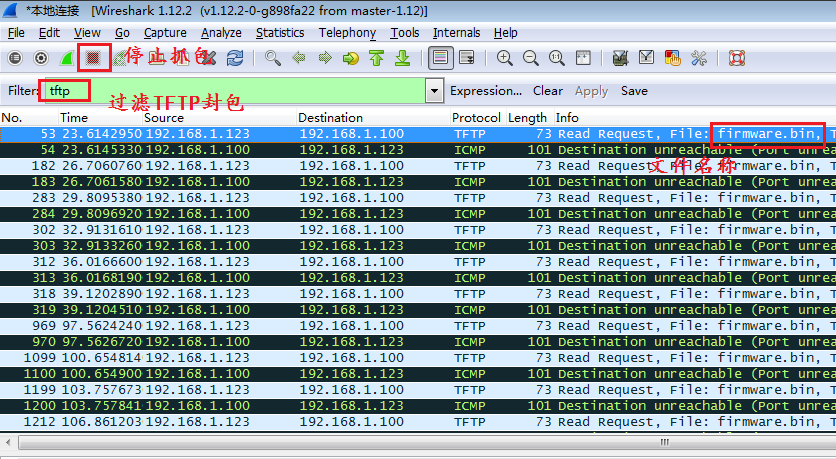Zoom in on packet text
Viewport: 836px width, 459px height.
click(x=504, y=58)
